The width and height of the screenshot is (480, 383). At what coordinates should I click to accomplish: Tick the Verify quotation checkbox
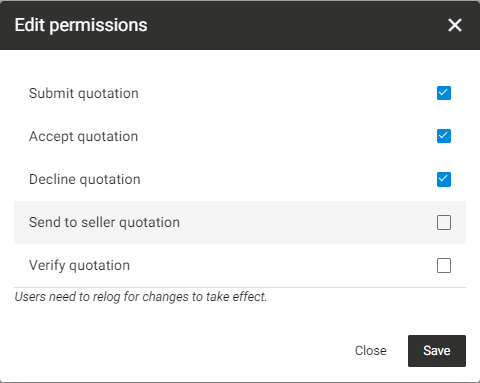pos(444,265)
